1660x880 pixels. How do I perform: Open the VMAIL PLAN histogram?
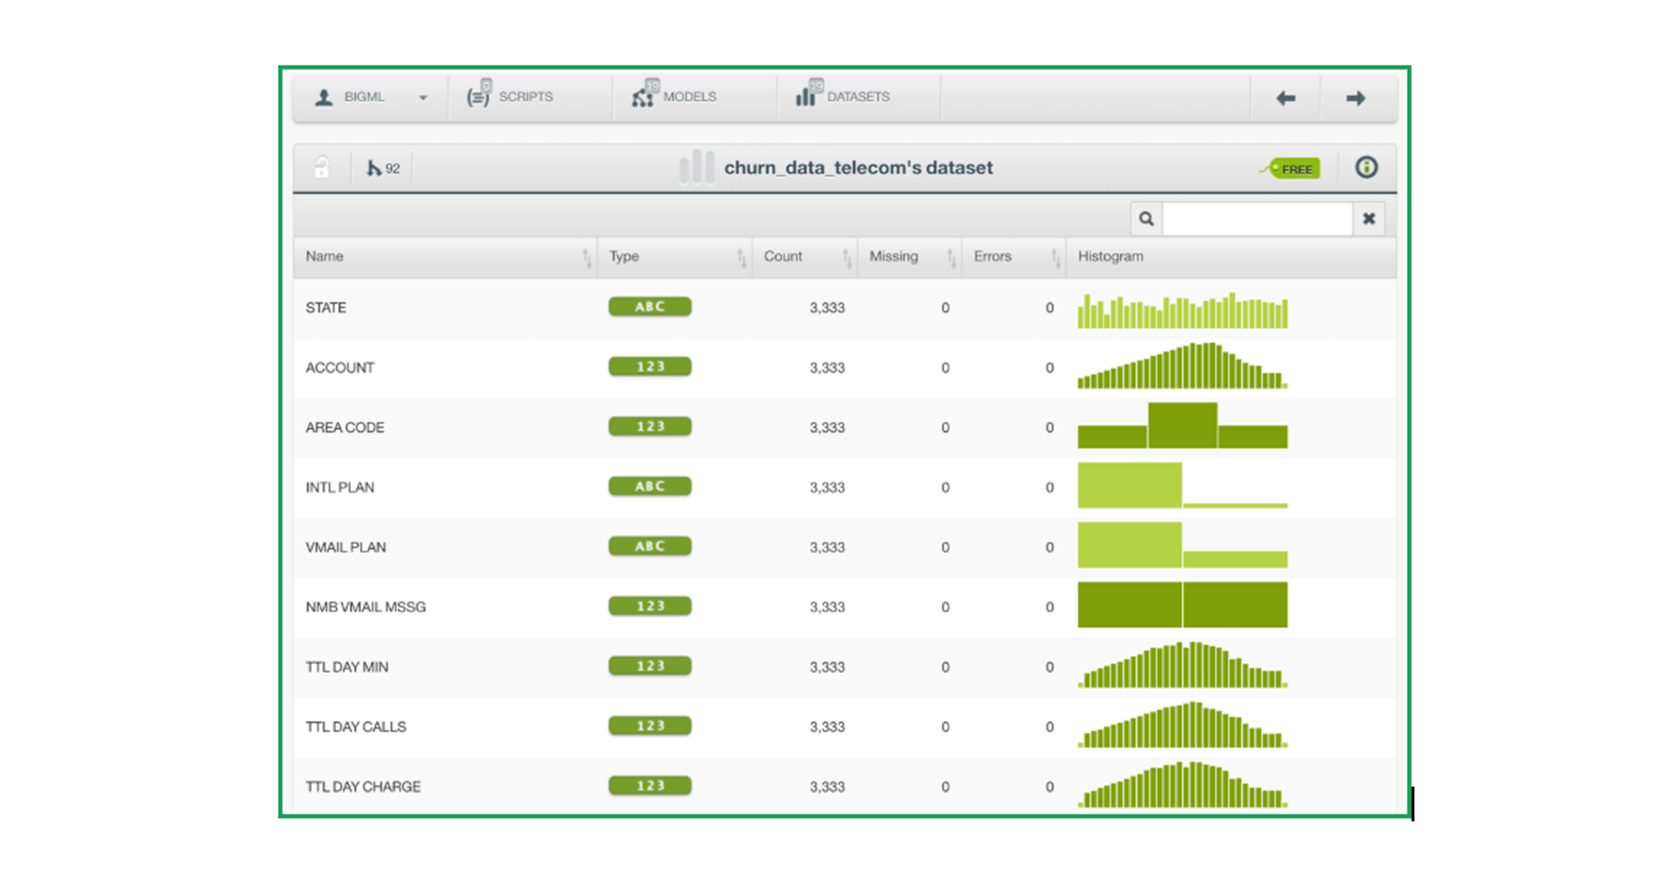pos(1183,545)
